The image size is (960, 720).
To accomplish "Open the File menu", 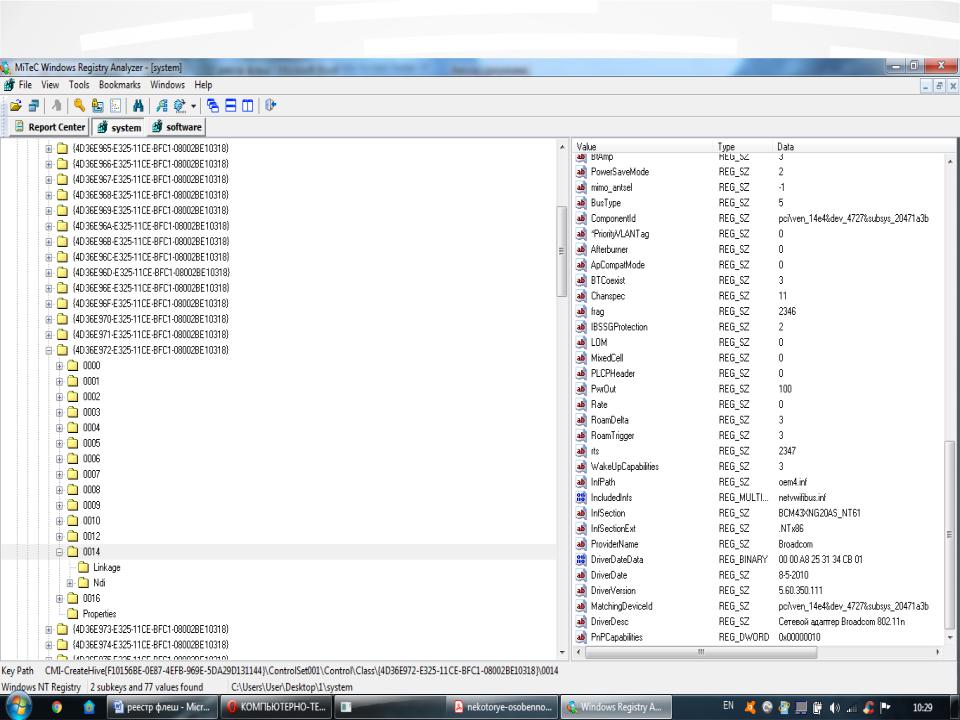I will point(25,85).
